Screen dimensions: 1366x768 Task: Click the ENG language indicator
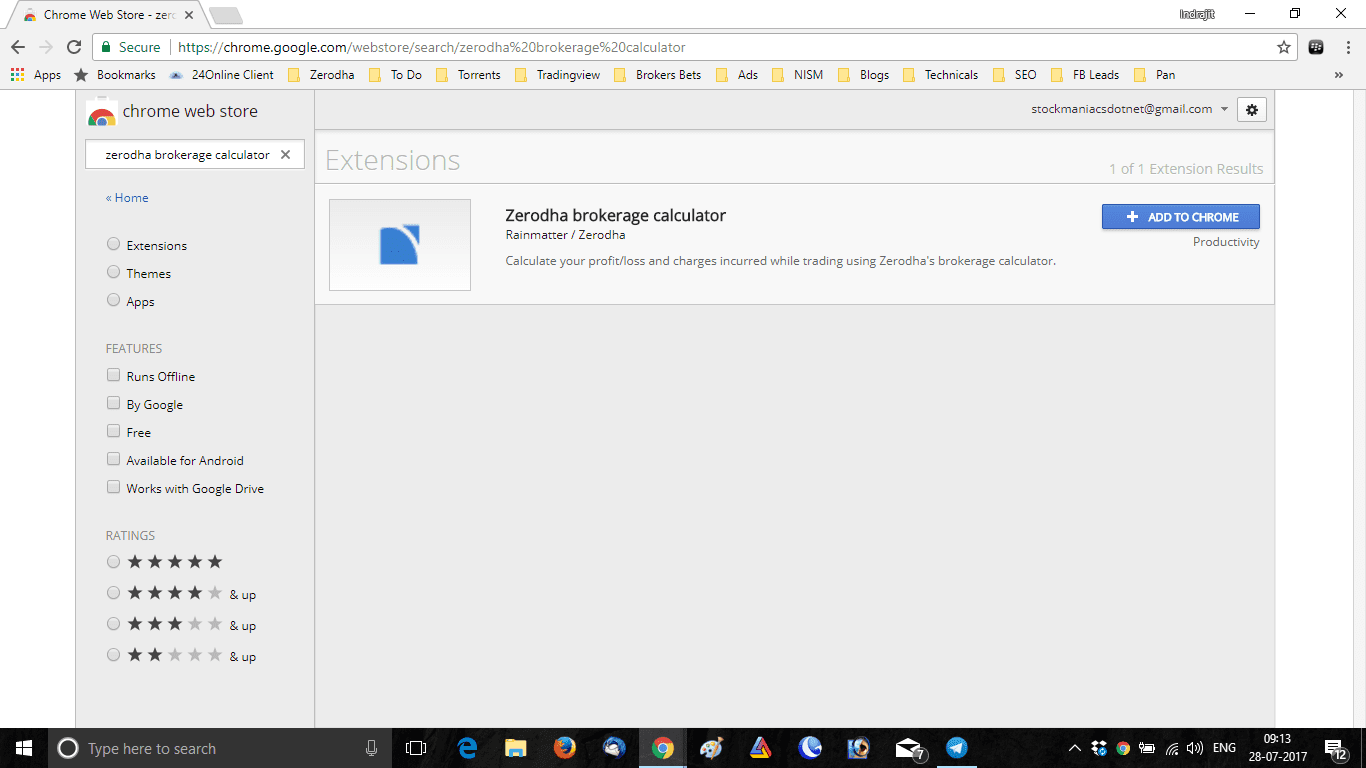[1224, 748]
